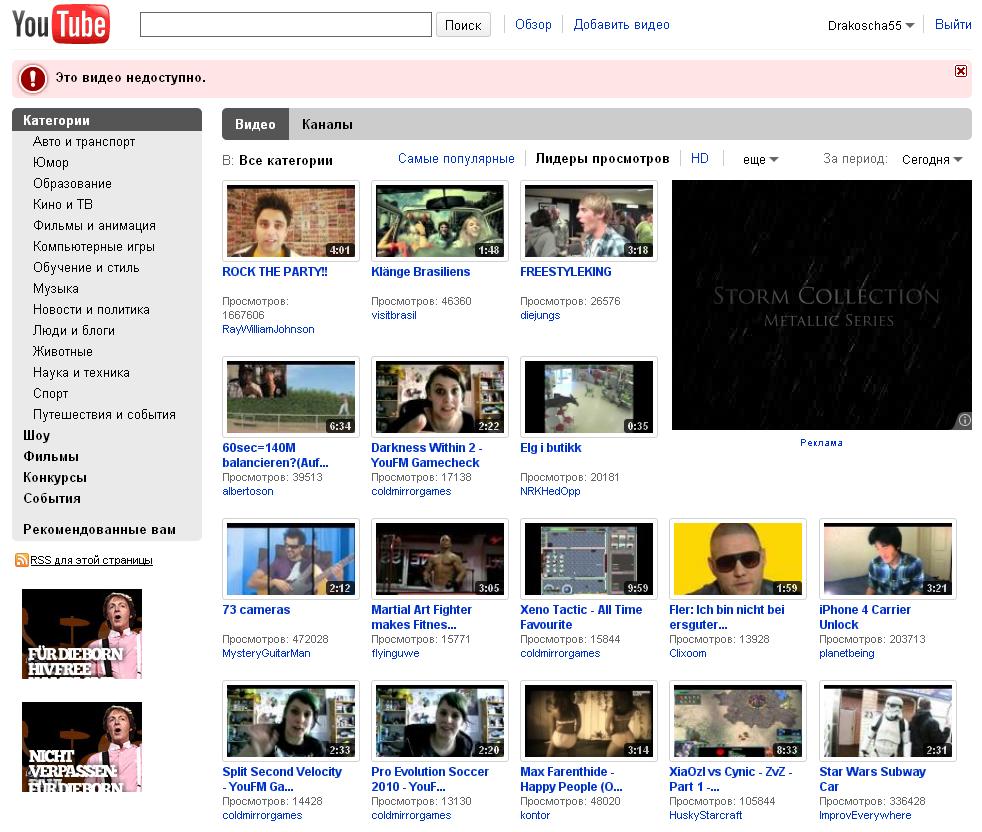Open the 73 cameras video thumbnail
Screen dimensions: 982x832
click(x=290, y=559)
